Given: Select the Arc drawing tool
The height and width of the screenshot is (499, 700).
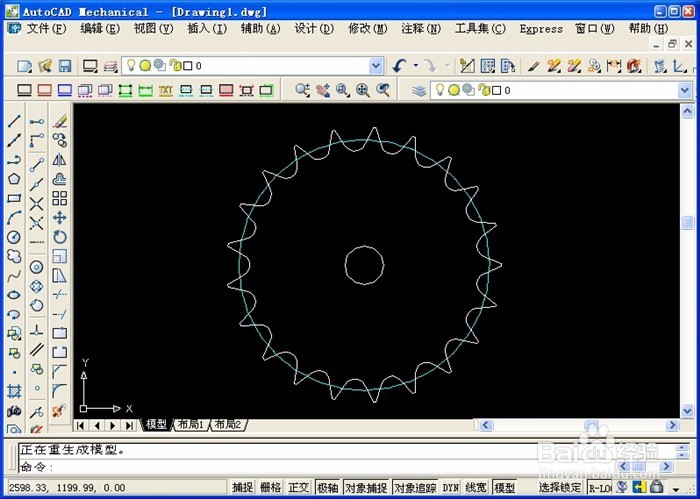Looking at the screenshot, I should pos(14,218).
